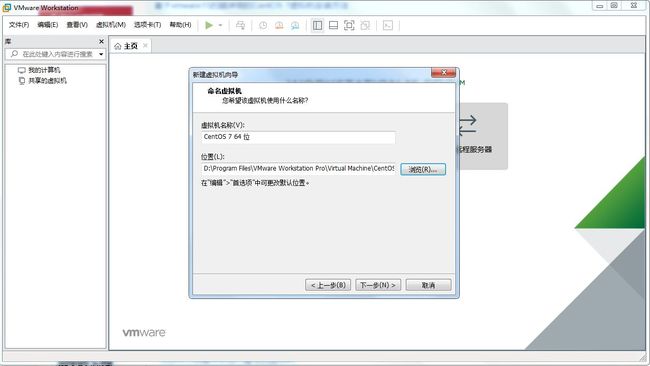Click the 虚拟机名称 field with CentOS 7 64 位

[x=298, y=137]
